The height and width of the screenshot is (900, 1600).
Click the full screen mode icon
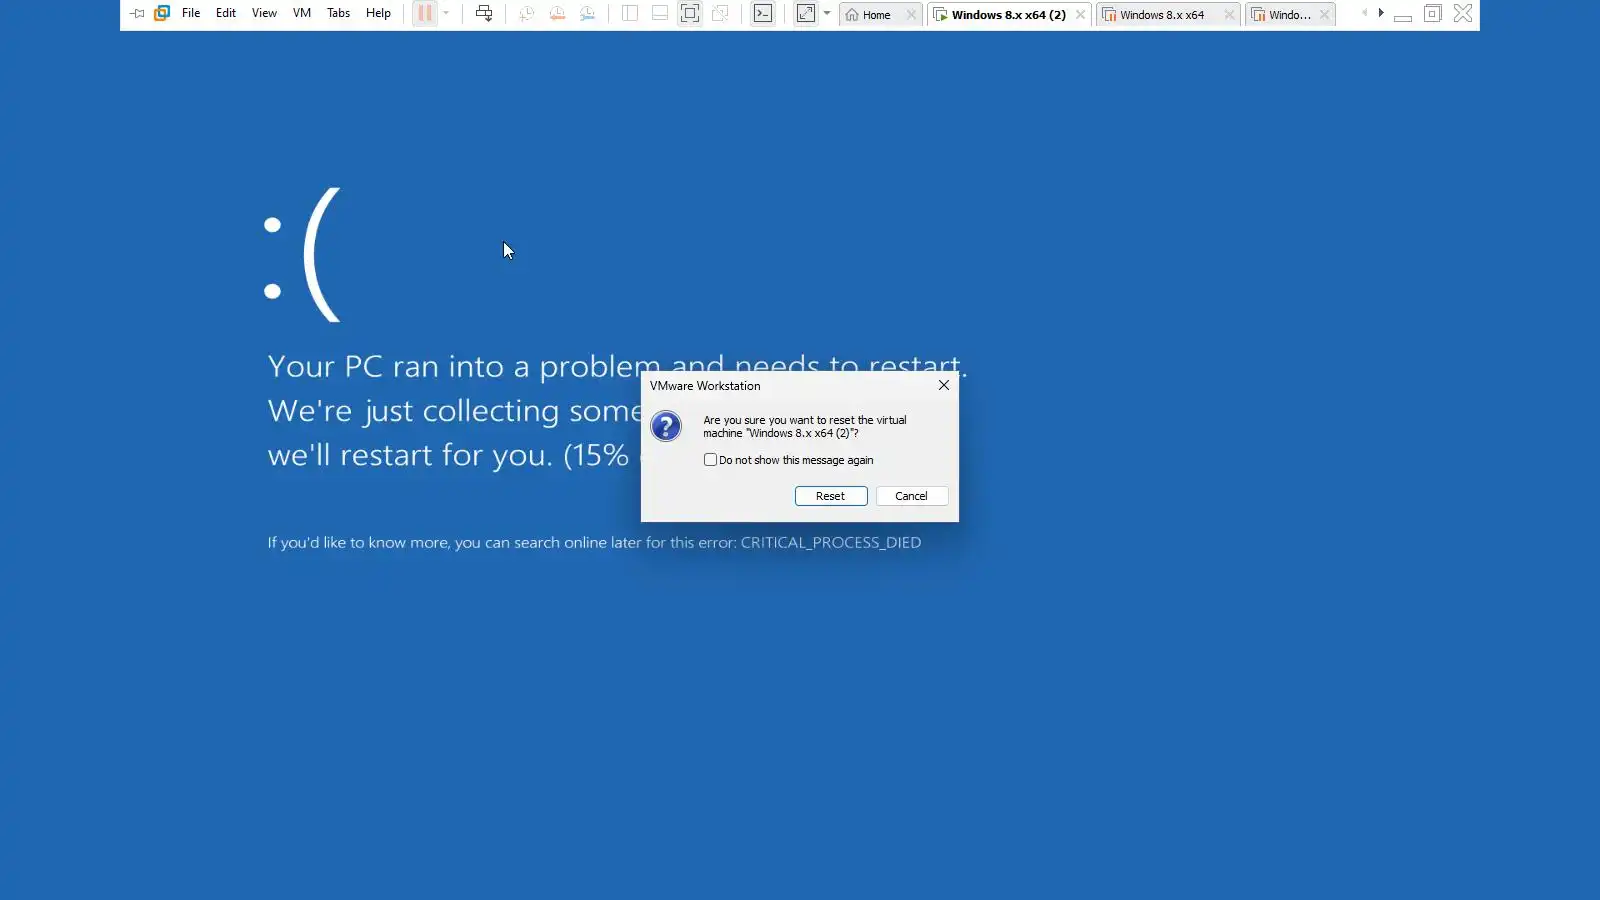pyautogui.click(x=690, y=13)
